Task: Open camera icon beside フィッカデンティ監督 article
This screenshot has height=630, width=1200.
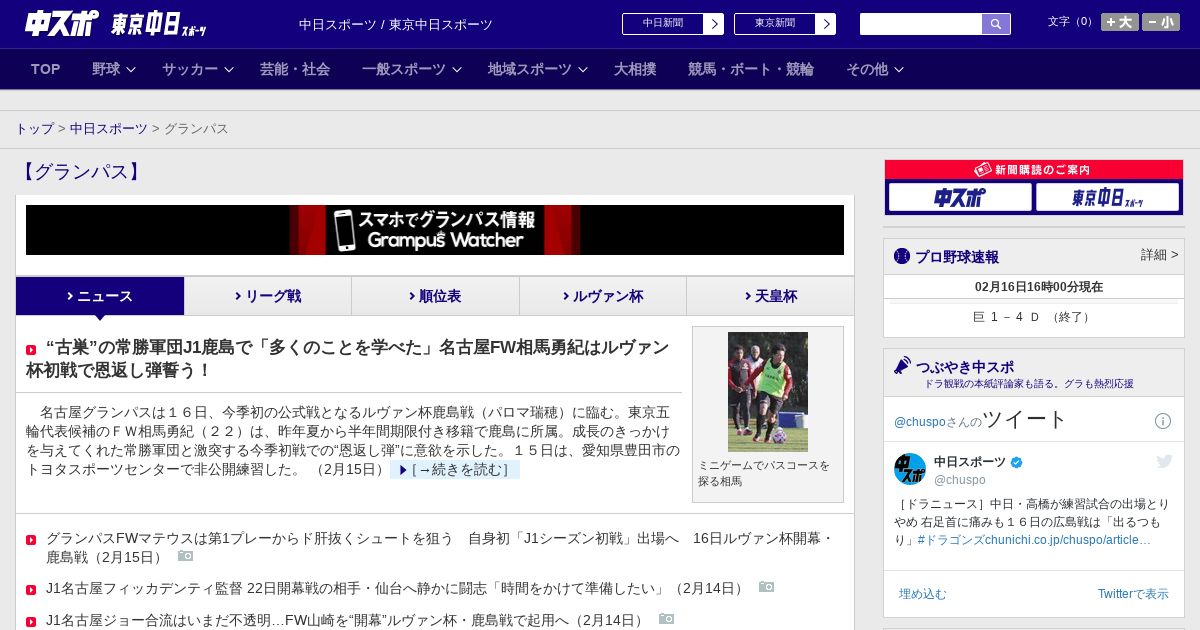Action: pos(766,587)
